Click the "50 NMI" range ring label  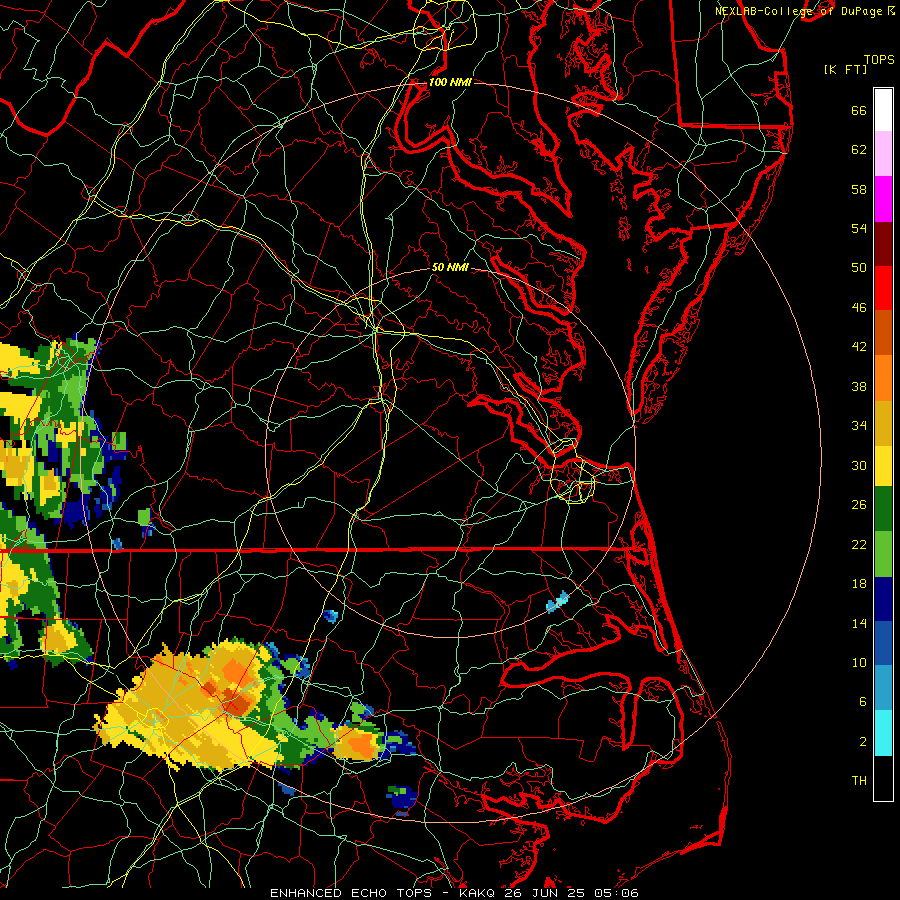(450, 267)
